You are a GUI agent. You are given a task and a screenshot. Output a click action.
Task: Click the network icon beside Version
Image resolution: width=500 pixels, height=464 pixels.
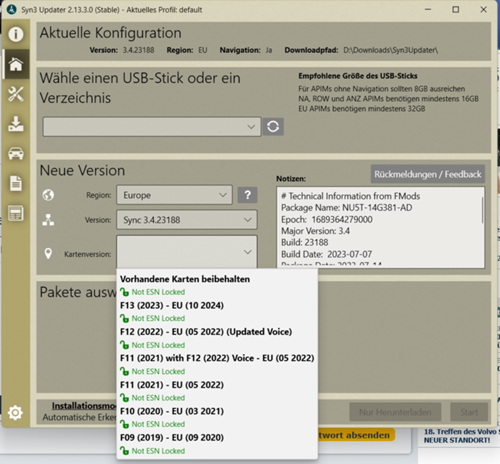click(48, 220)
